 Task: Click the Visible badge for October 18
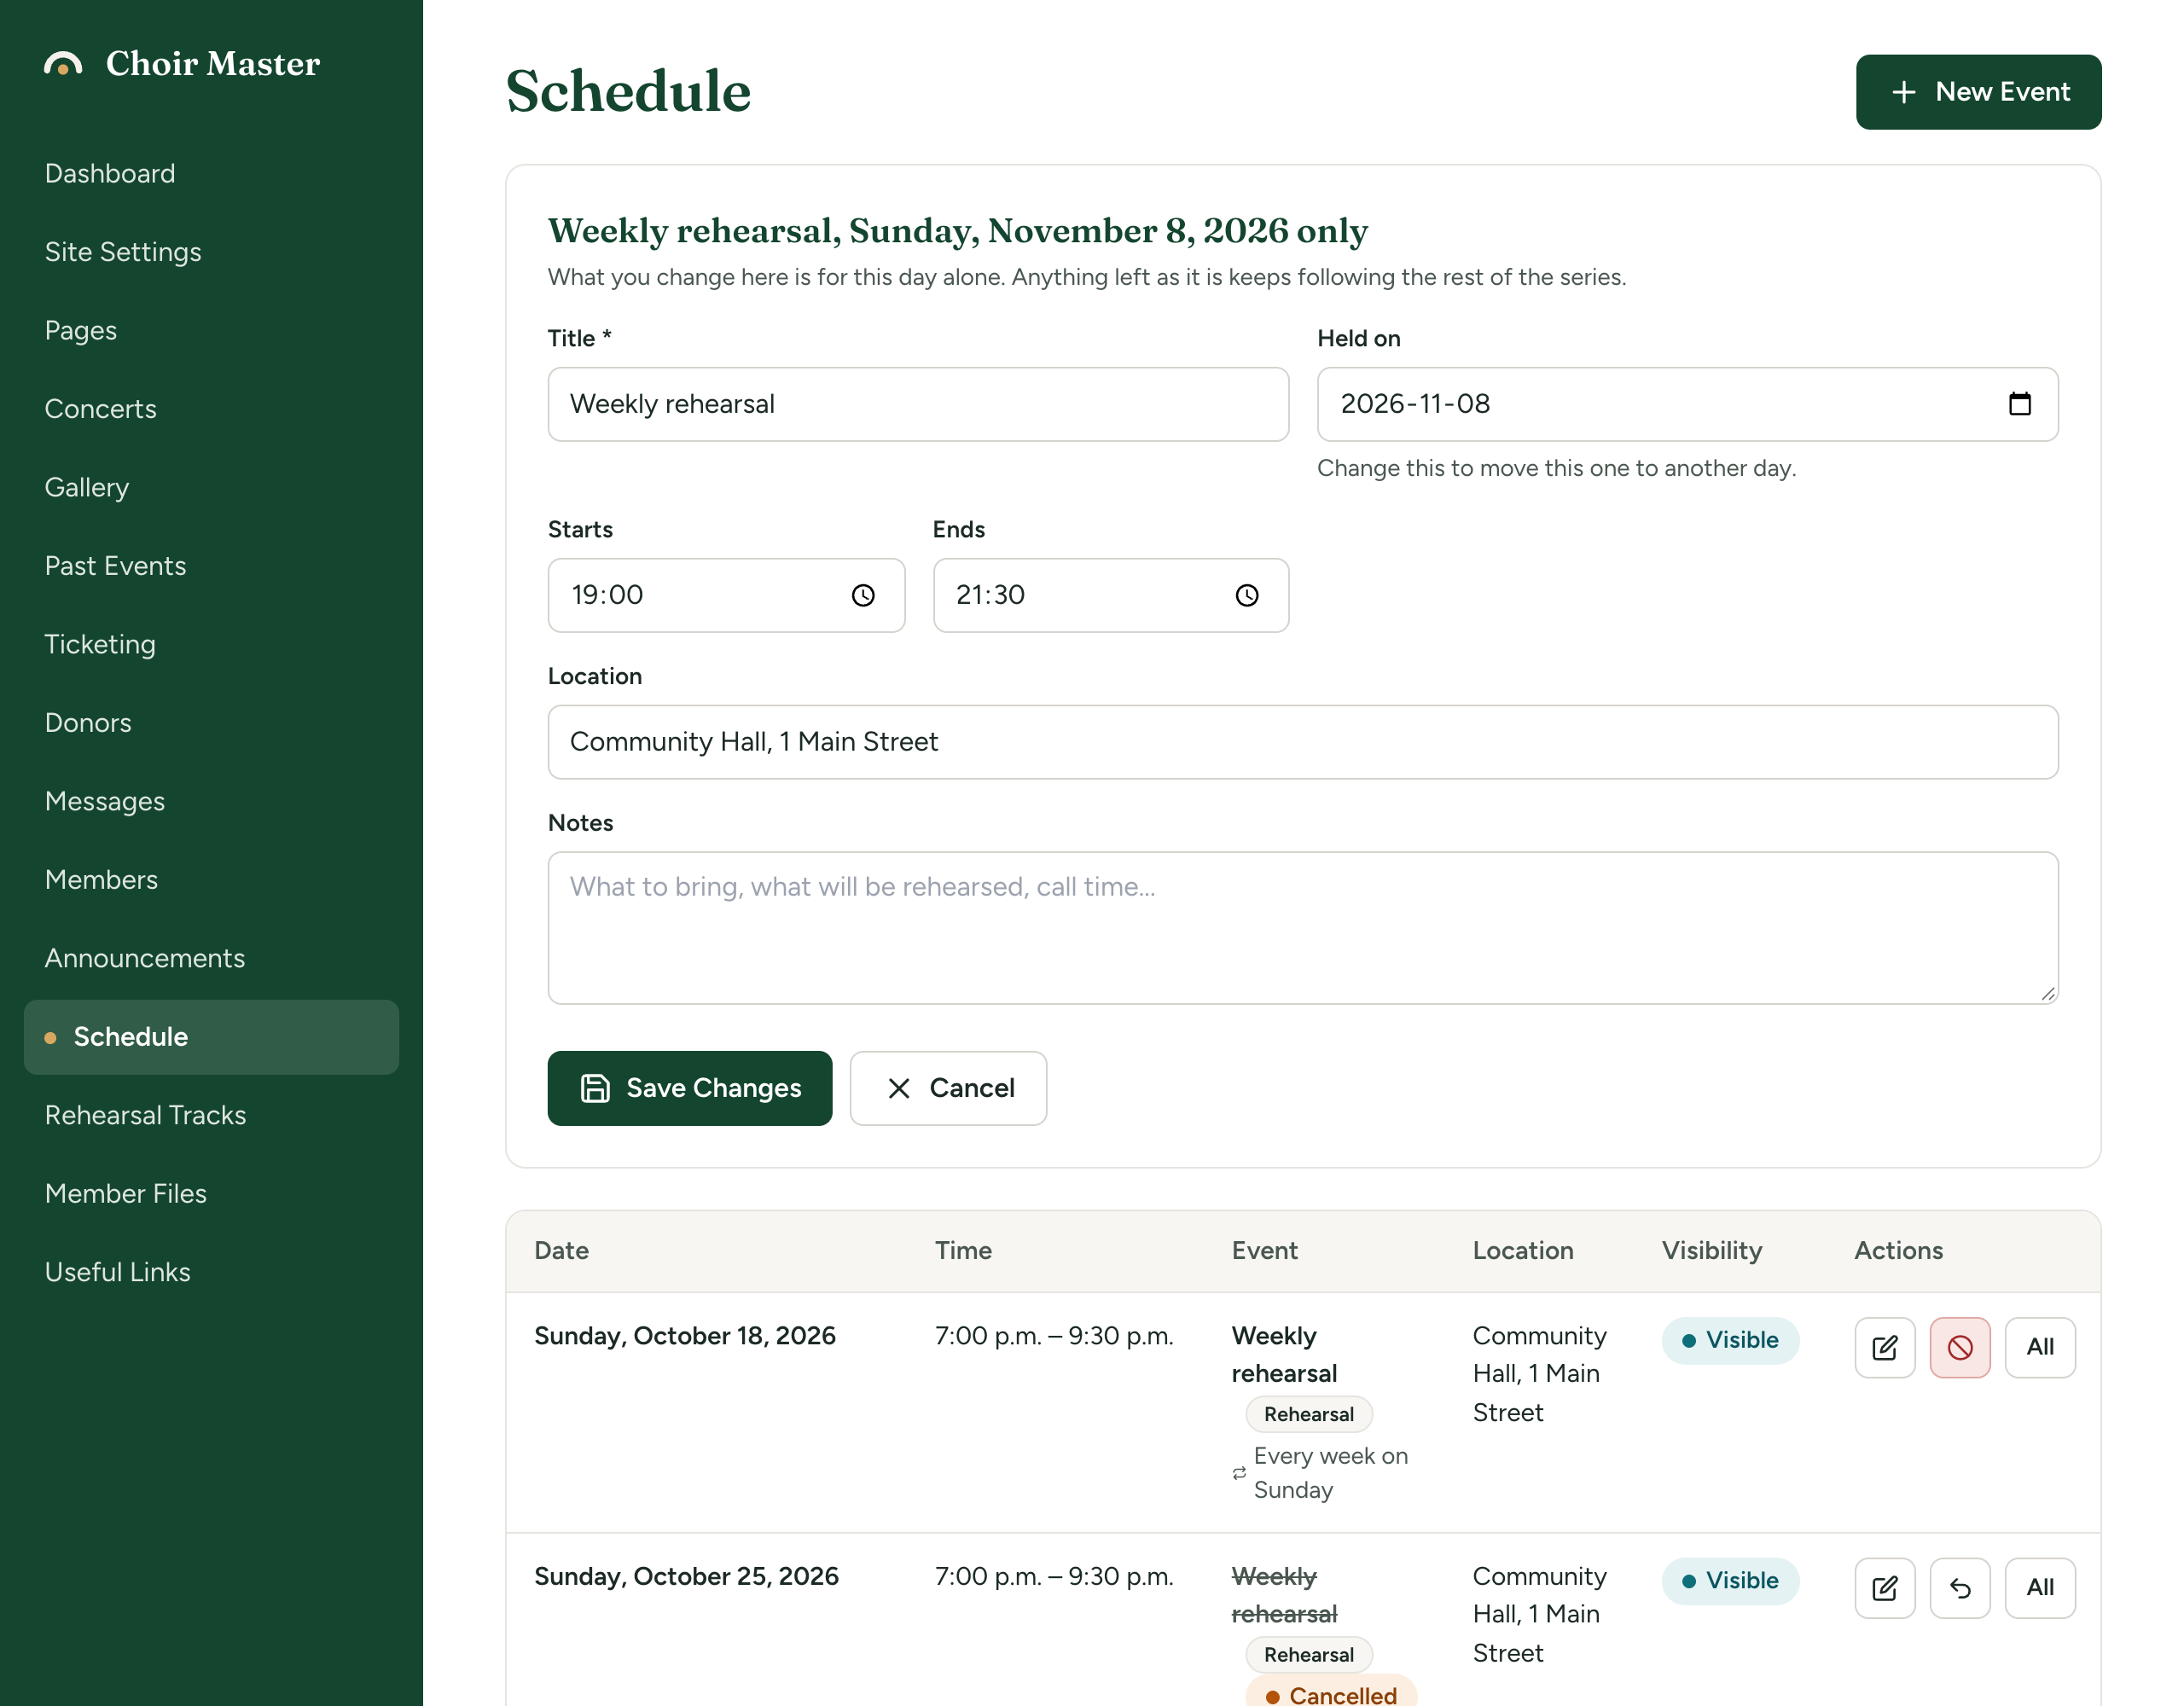click(1730, 1340)
